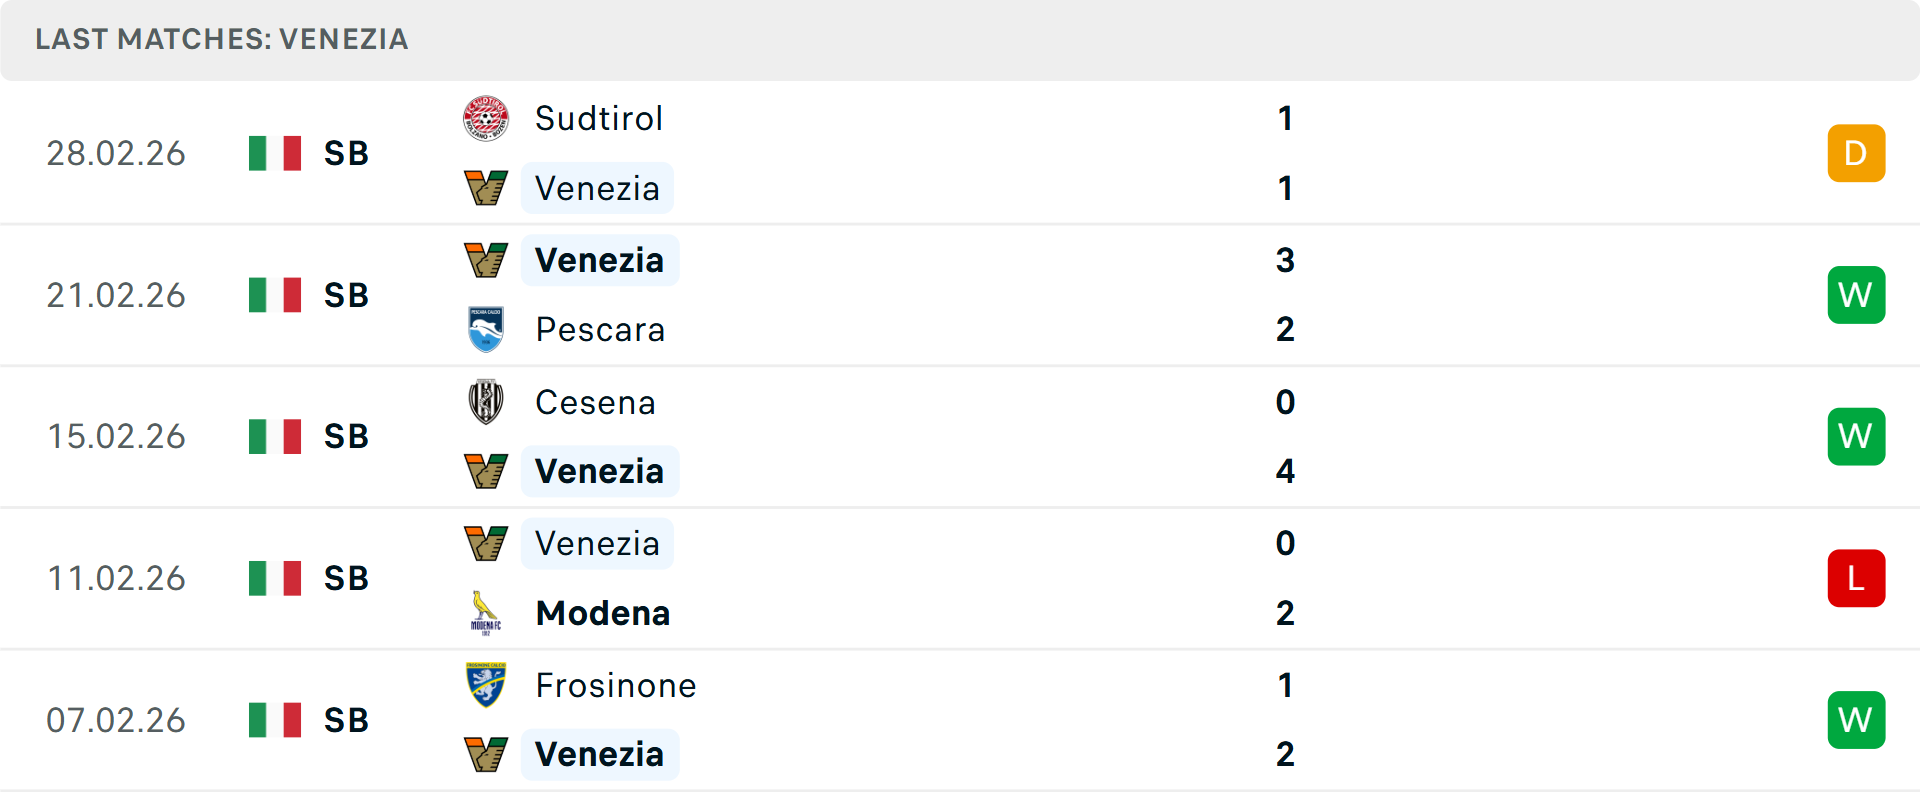The height and width of the screenshot is (792, 1920).
Task: Click the orange D draw result badge
Action: [1856, 153]
